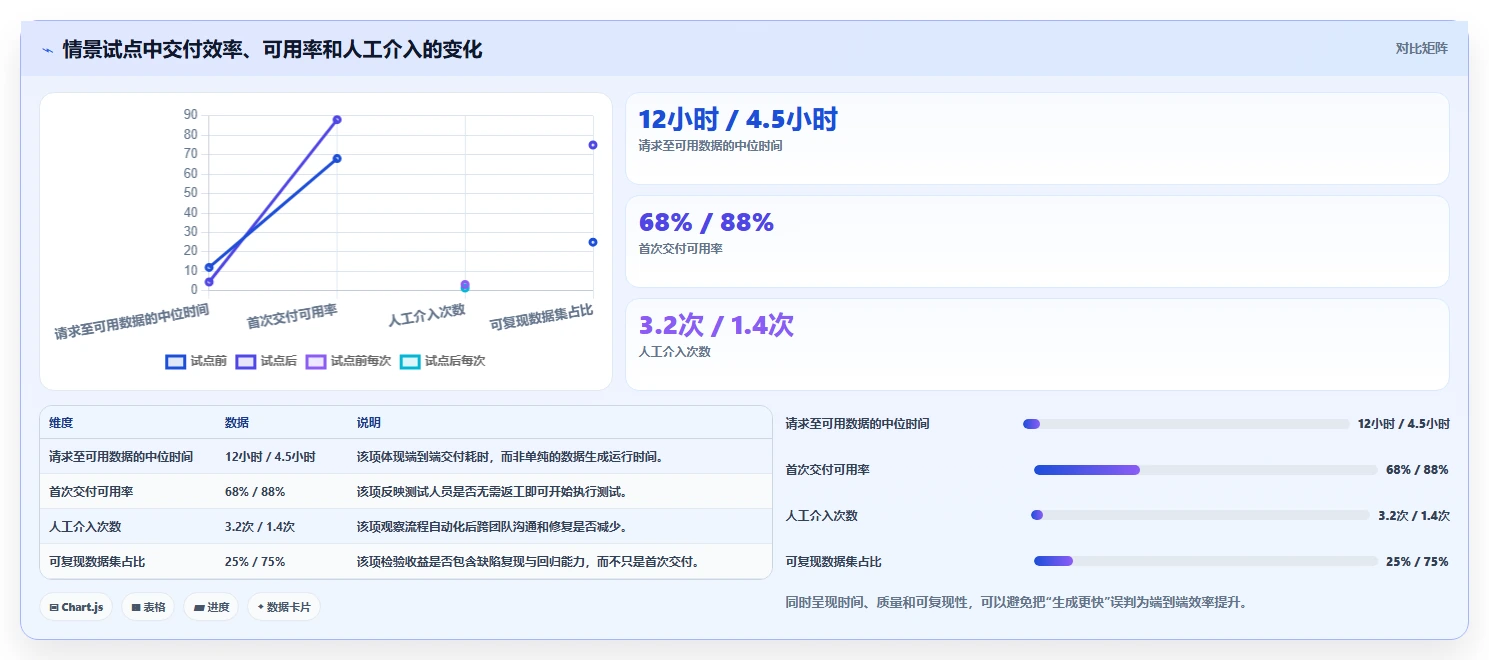Viewport: 1489px width, 660px height.
Task: Click table cell 68% / 88%
Action: pos(255,491)
